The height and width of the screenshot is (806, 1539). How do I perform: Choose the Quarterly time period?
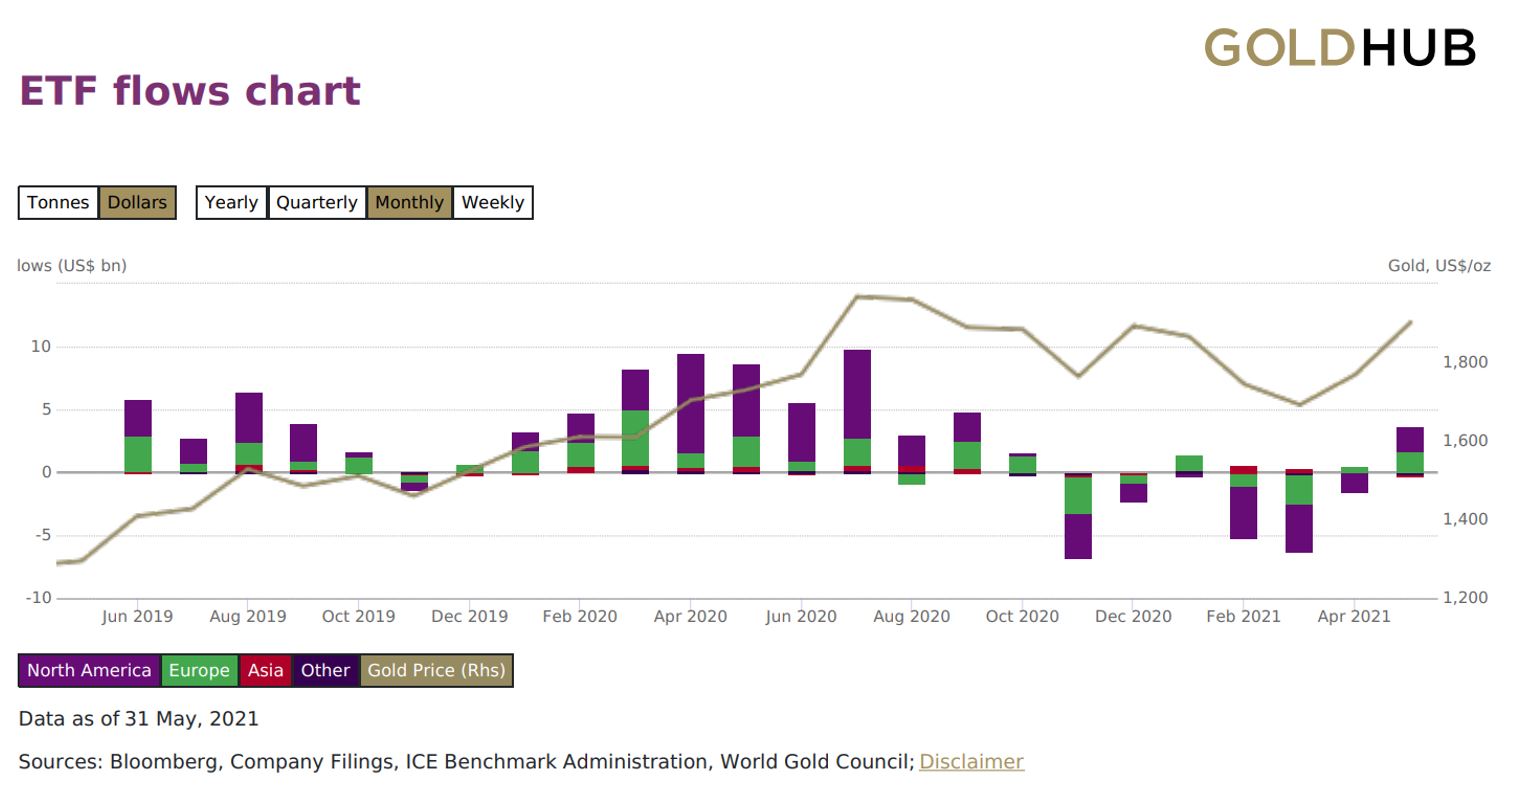316,203
